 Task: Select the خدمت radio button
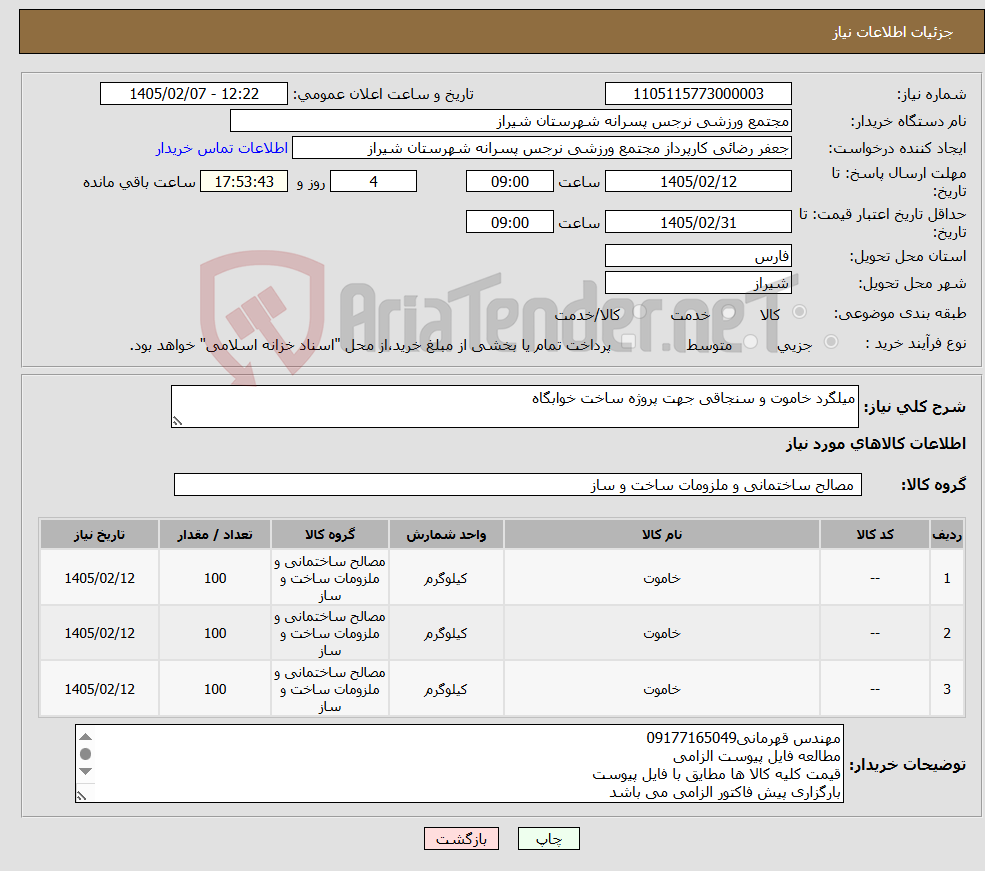point(729,312)
